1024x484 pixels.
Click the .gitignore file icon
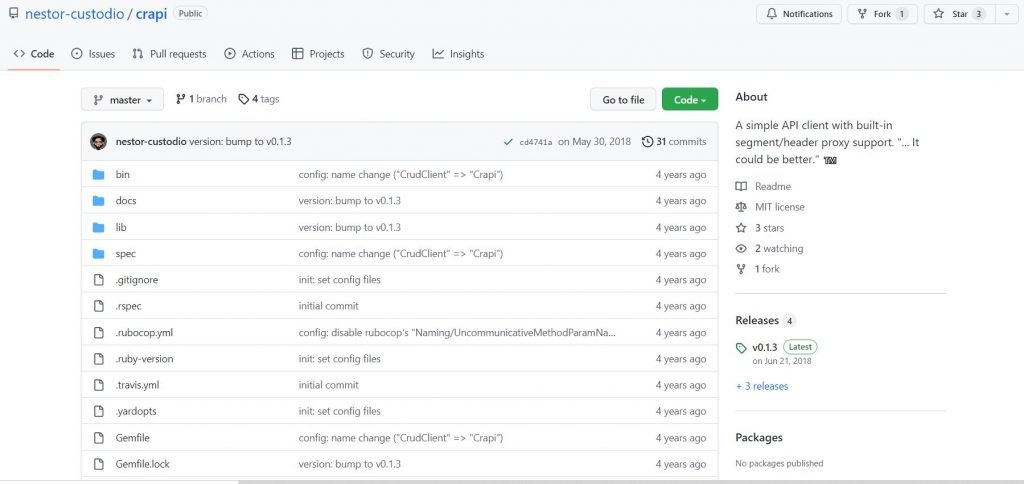click(99, 280)
